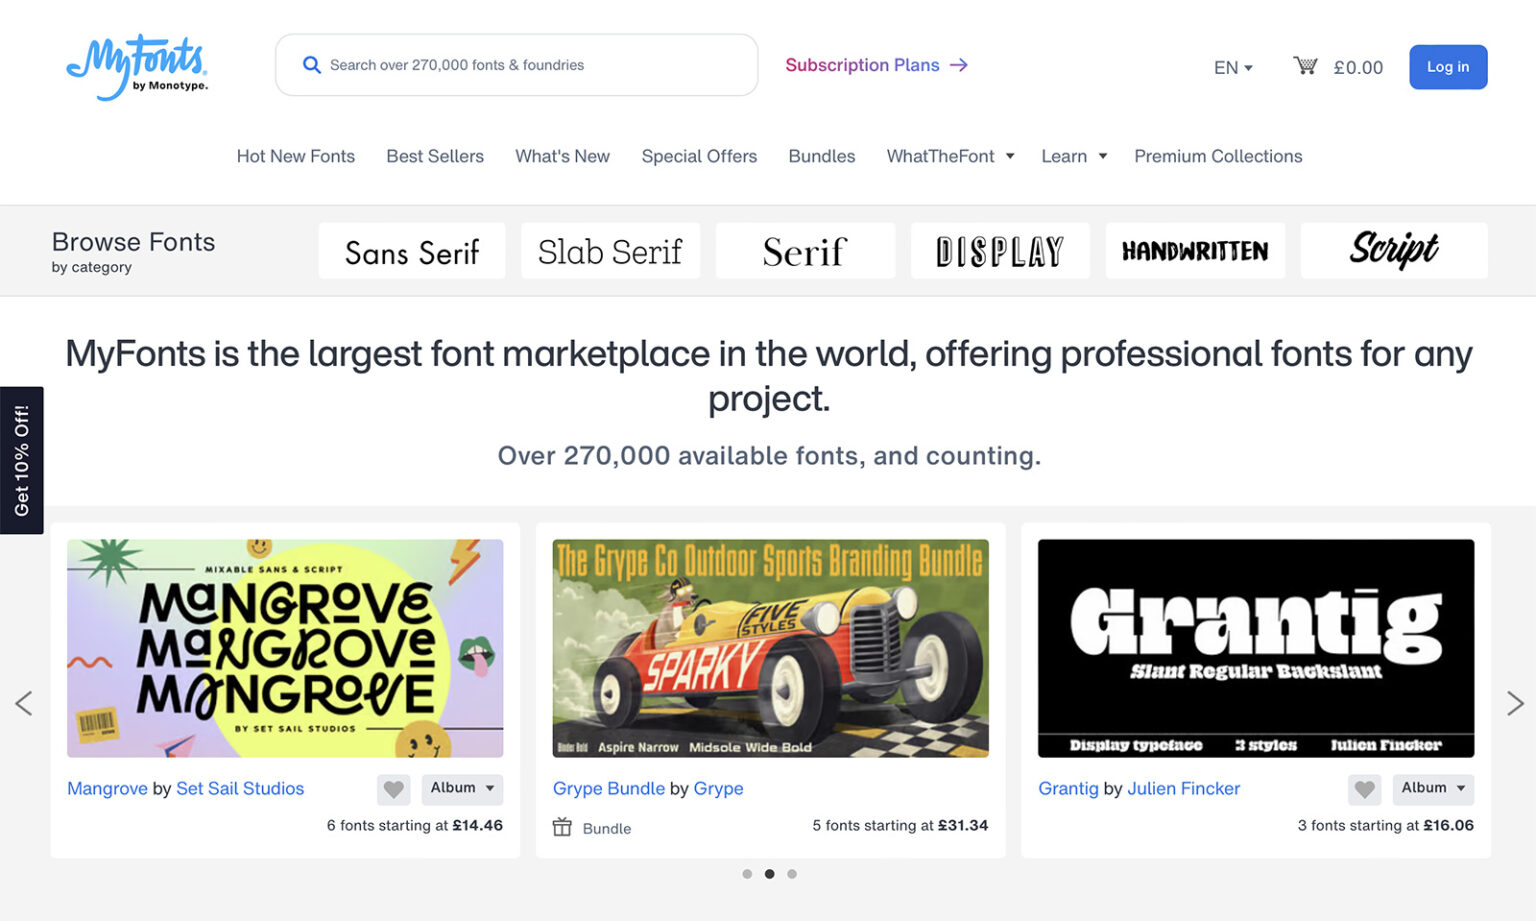Click the right carousel arrow
This screenshot has height=921, width=1536.
1513,703
